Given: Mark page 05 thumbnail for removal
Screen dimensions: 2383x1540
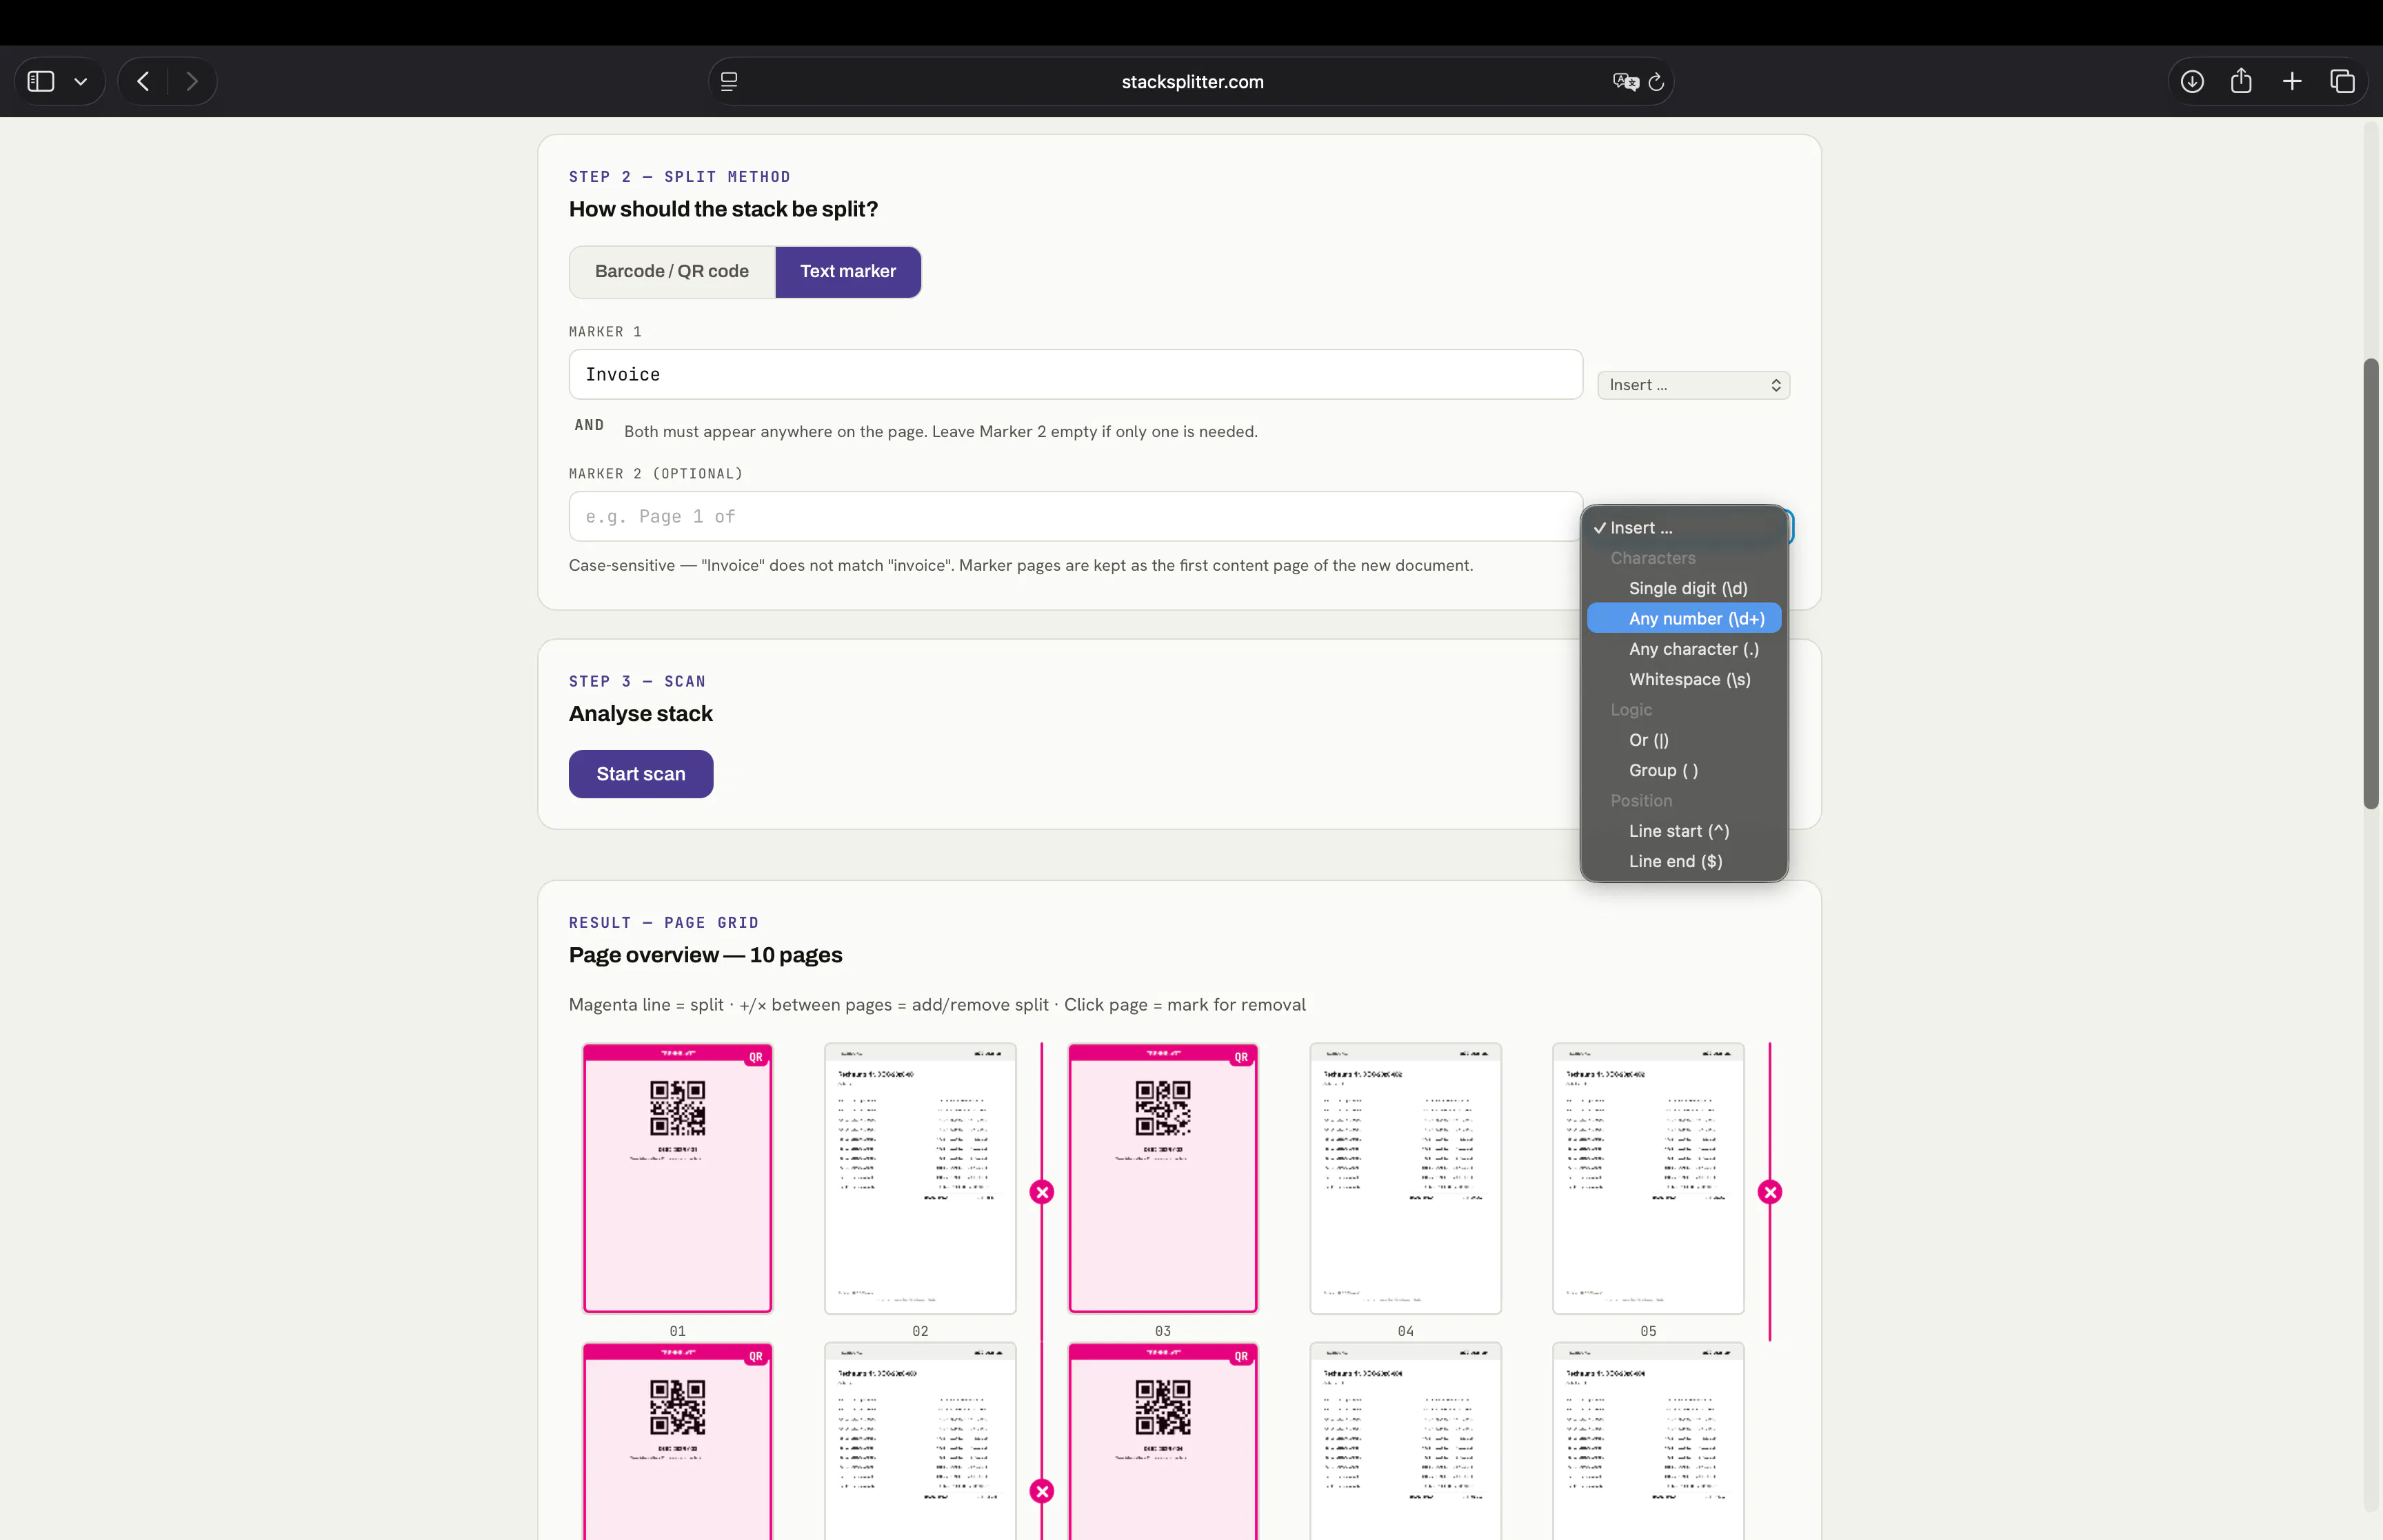Looking at the screenshot, I should click(1648, 1178).
